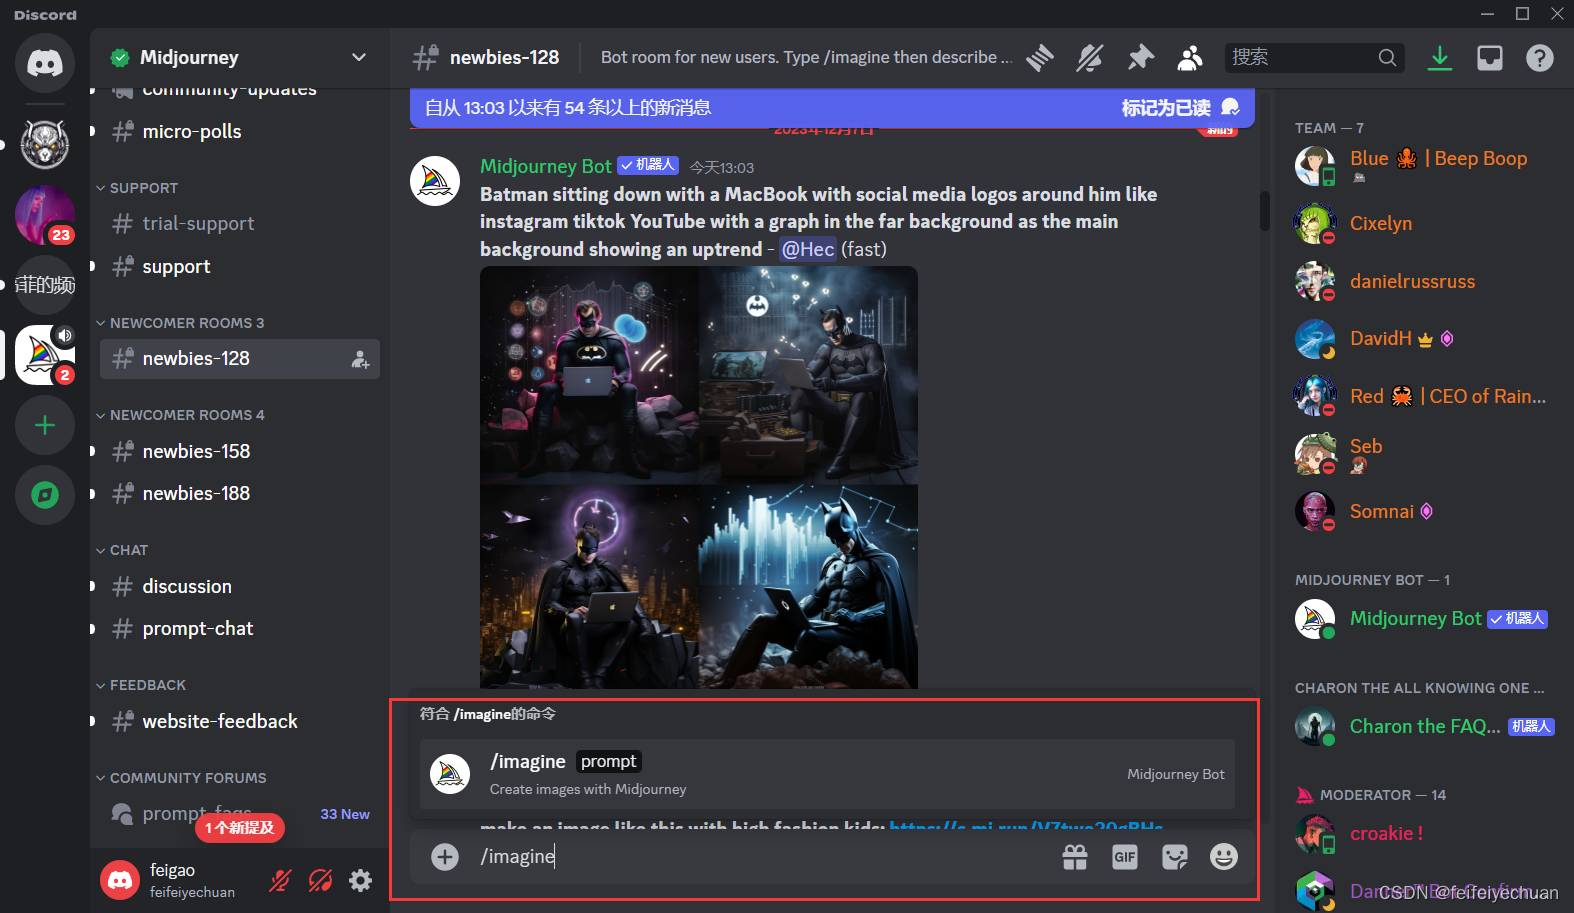Open the GIF picker
The height and width of the screenshot is (913, 1574).
pos(1125,857)
